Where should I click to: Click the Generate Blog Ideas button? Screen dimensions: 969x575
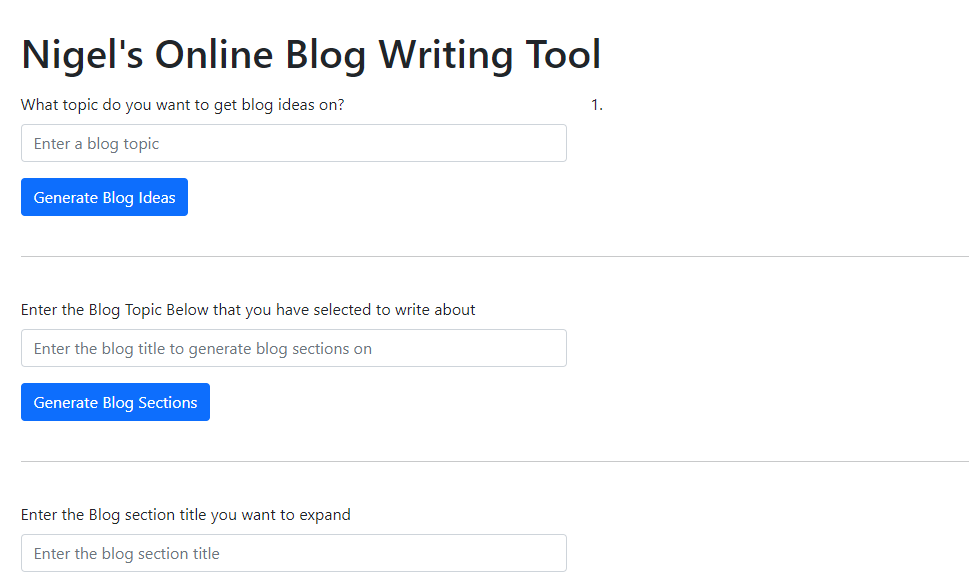point(104,197)
